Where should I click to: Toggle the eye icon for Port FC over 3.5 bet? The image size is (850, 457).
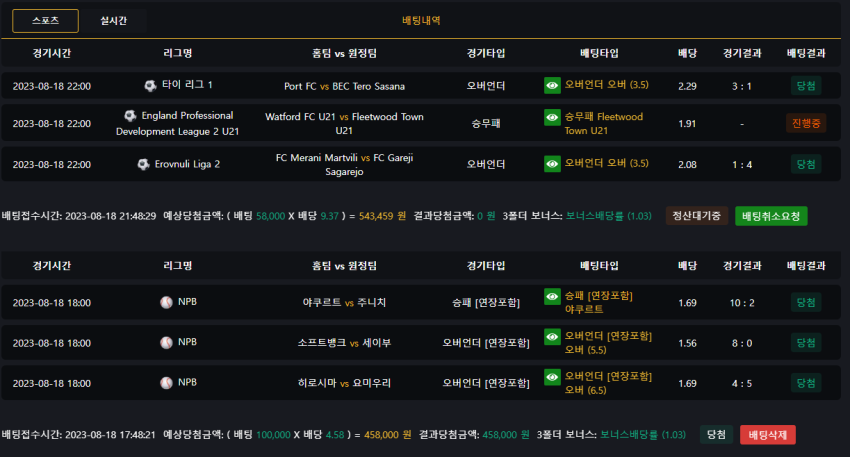point(552,85)
